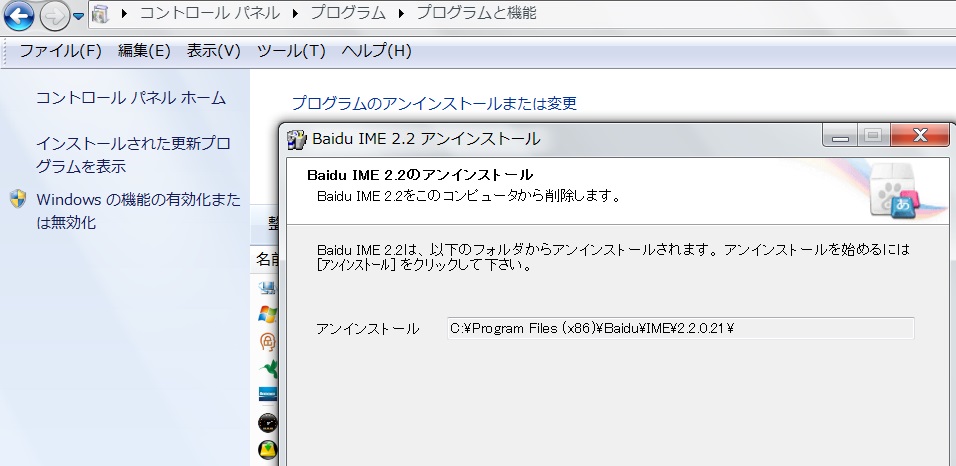Expand arrow between コントロール パネル and プログラム

coord(296,13)
